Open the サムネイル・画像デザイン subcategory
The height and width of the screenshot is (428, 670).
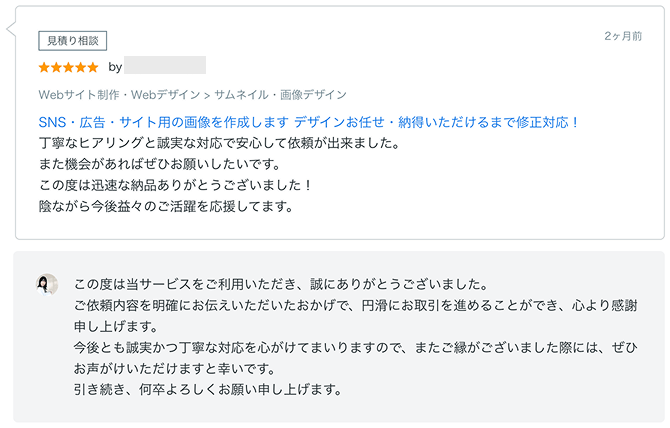tap(281, 96)
